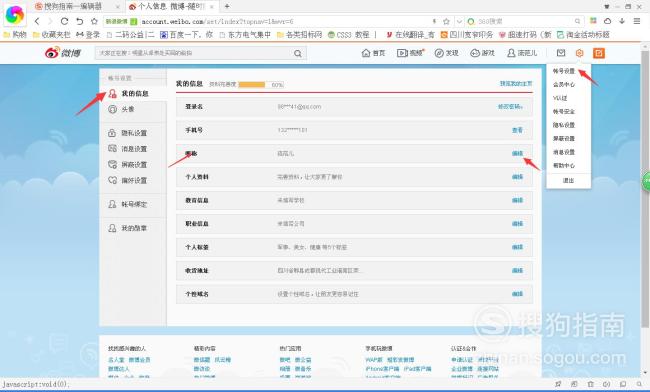Click 编辑 link in 教育信息 row

[517, 200]
